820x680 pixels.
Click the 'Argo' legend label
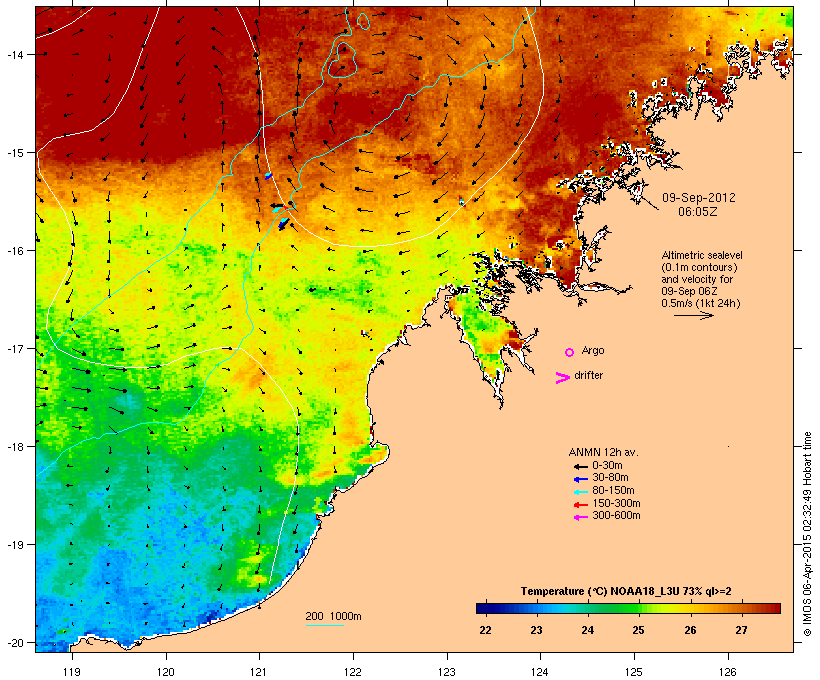tap(593, 350)
